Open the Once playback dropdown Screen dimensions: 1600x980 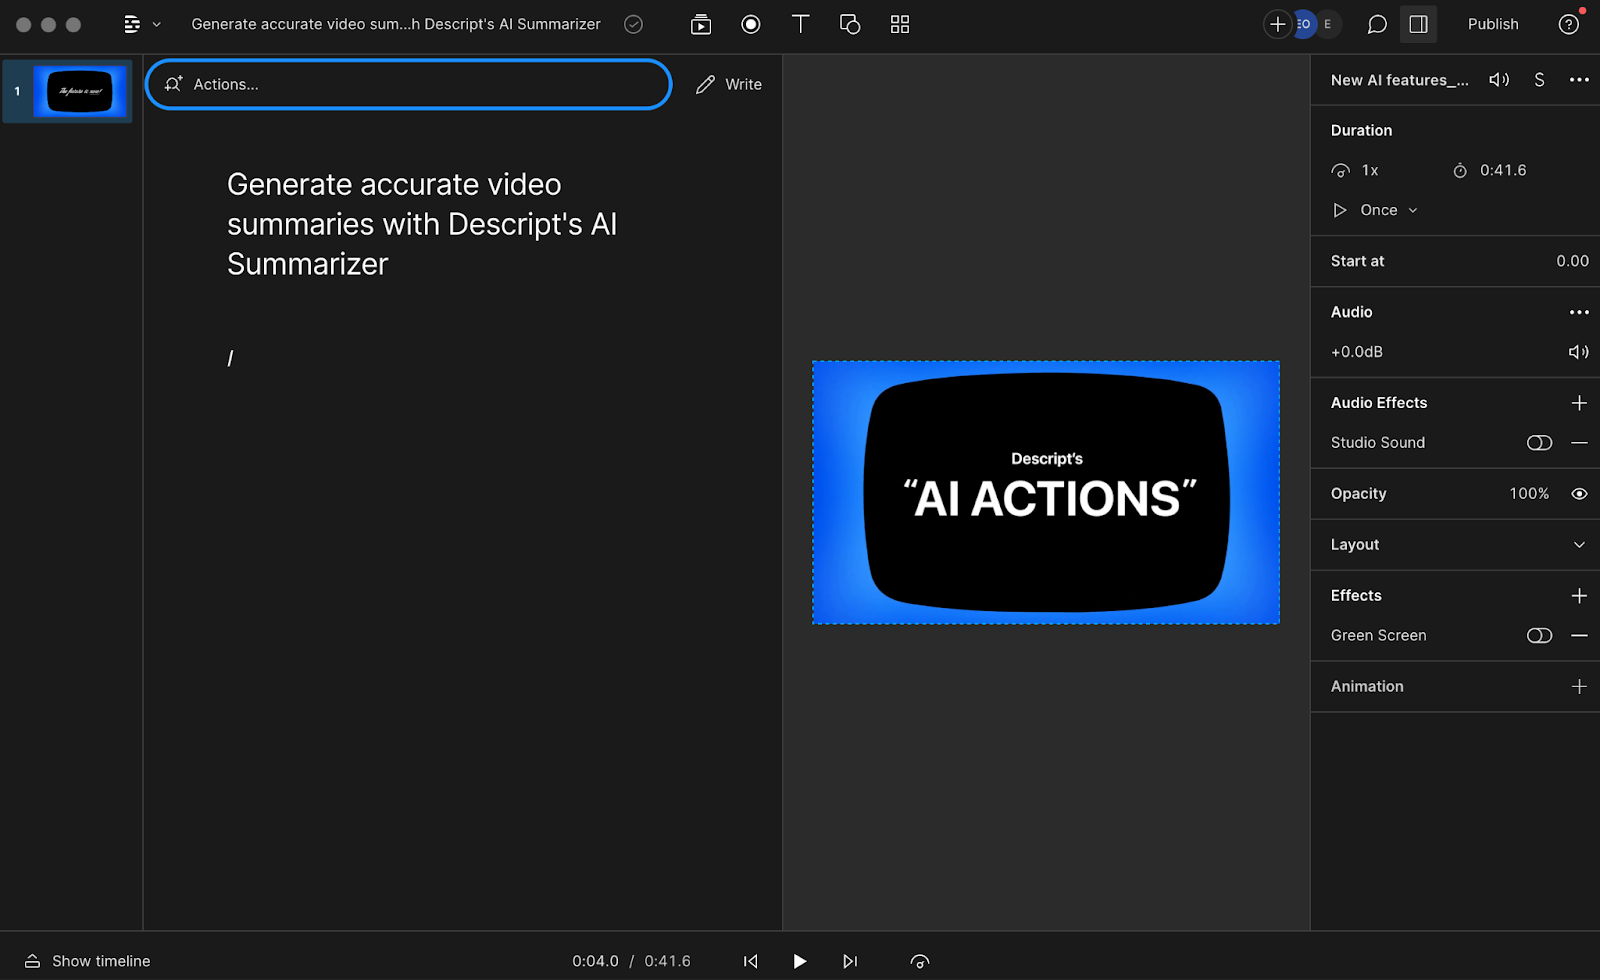[1376, 210]
